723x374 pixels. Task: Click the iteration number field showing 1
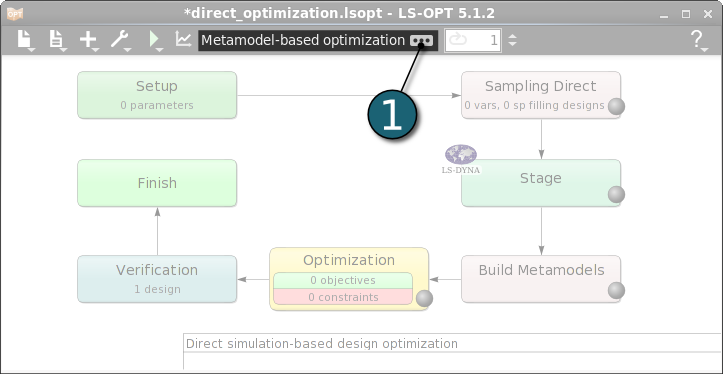[473, 41]
